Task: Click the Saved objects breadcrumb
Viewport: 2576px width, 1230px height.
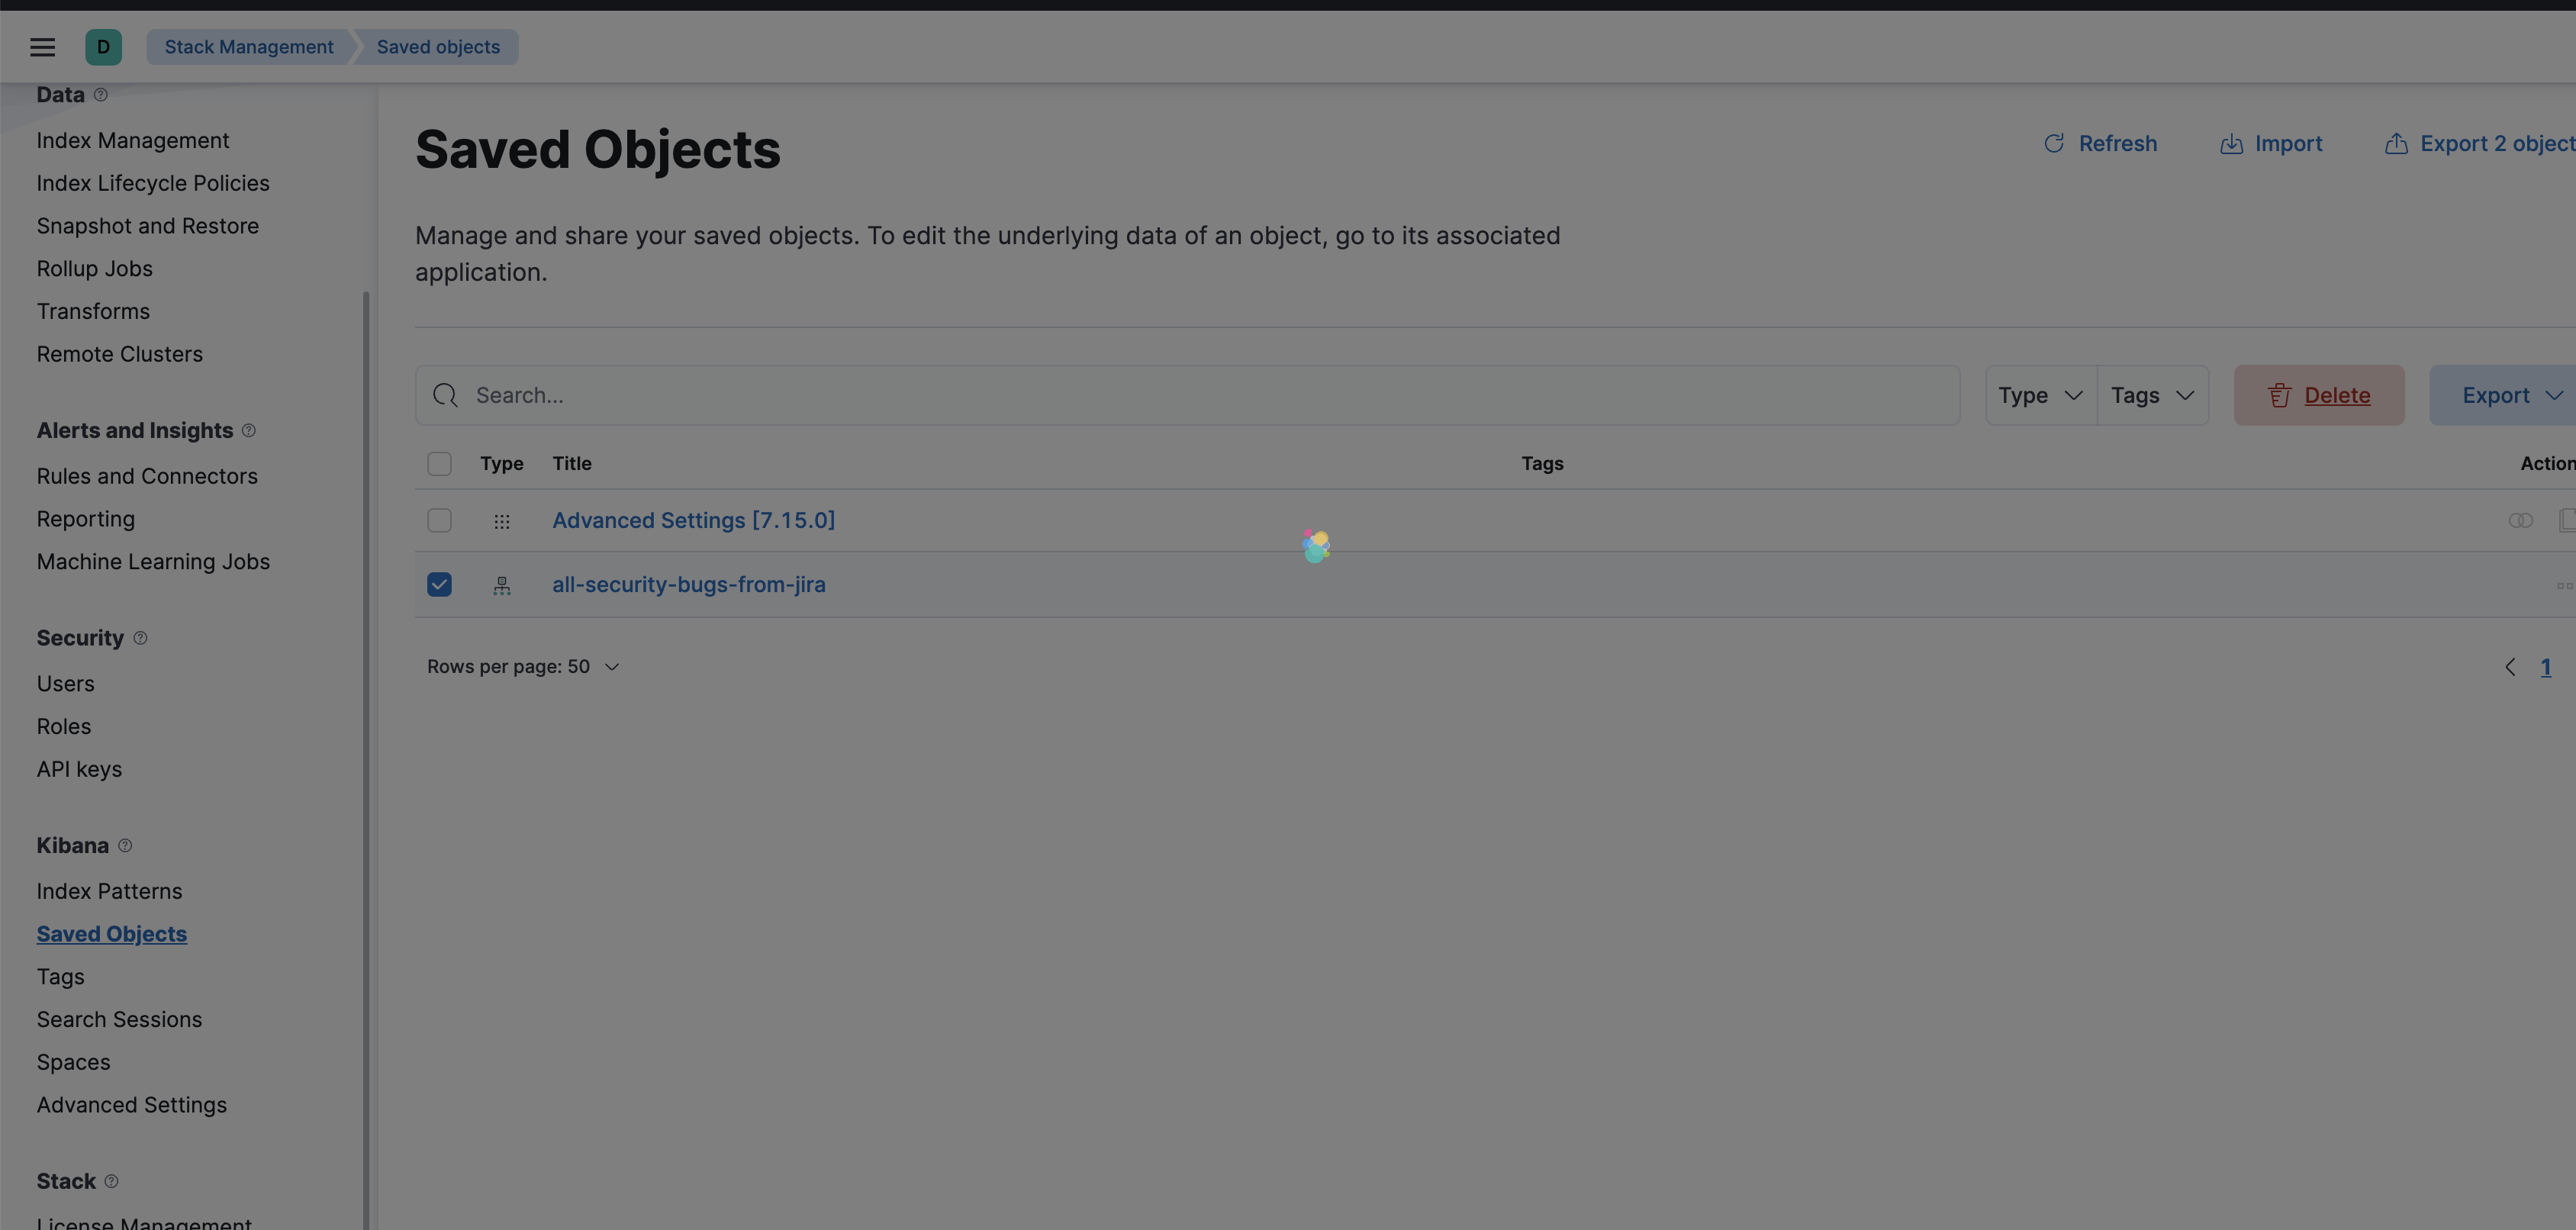Action: pos(438,47)
